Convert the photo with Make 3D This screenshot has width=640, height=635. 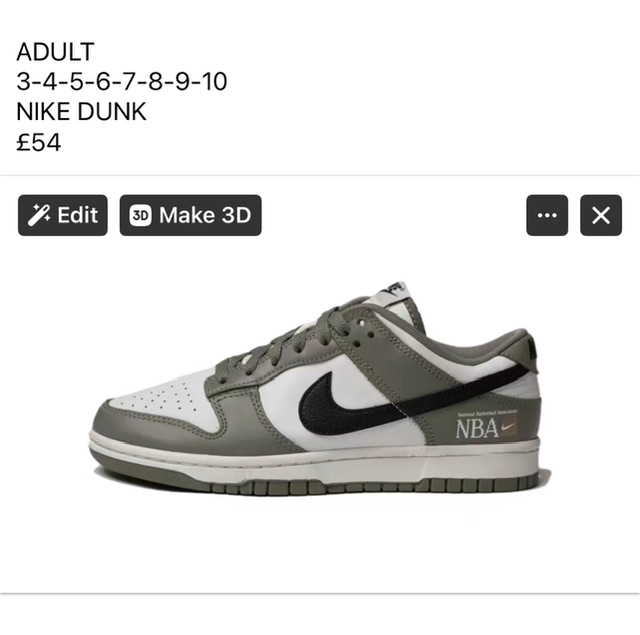(x=191, y=215)
